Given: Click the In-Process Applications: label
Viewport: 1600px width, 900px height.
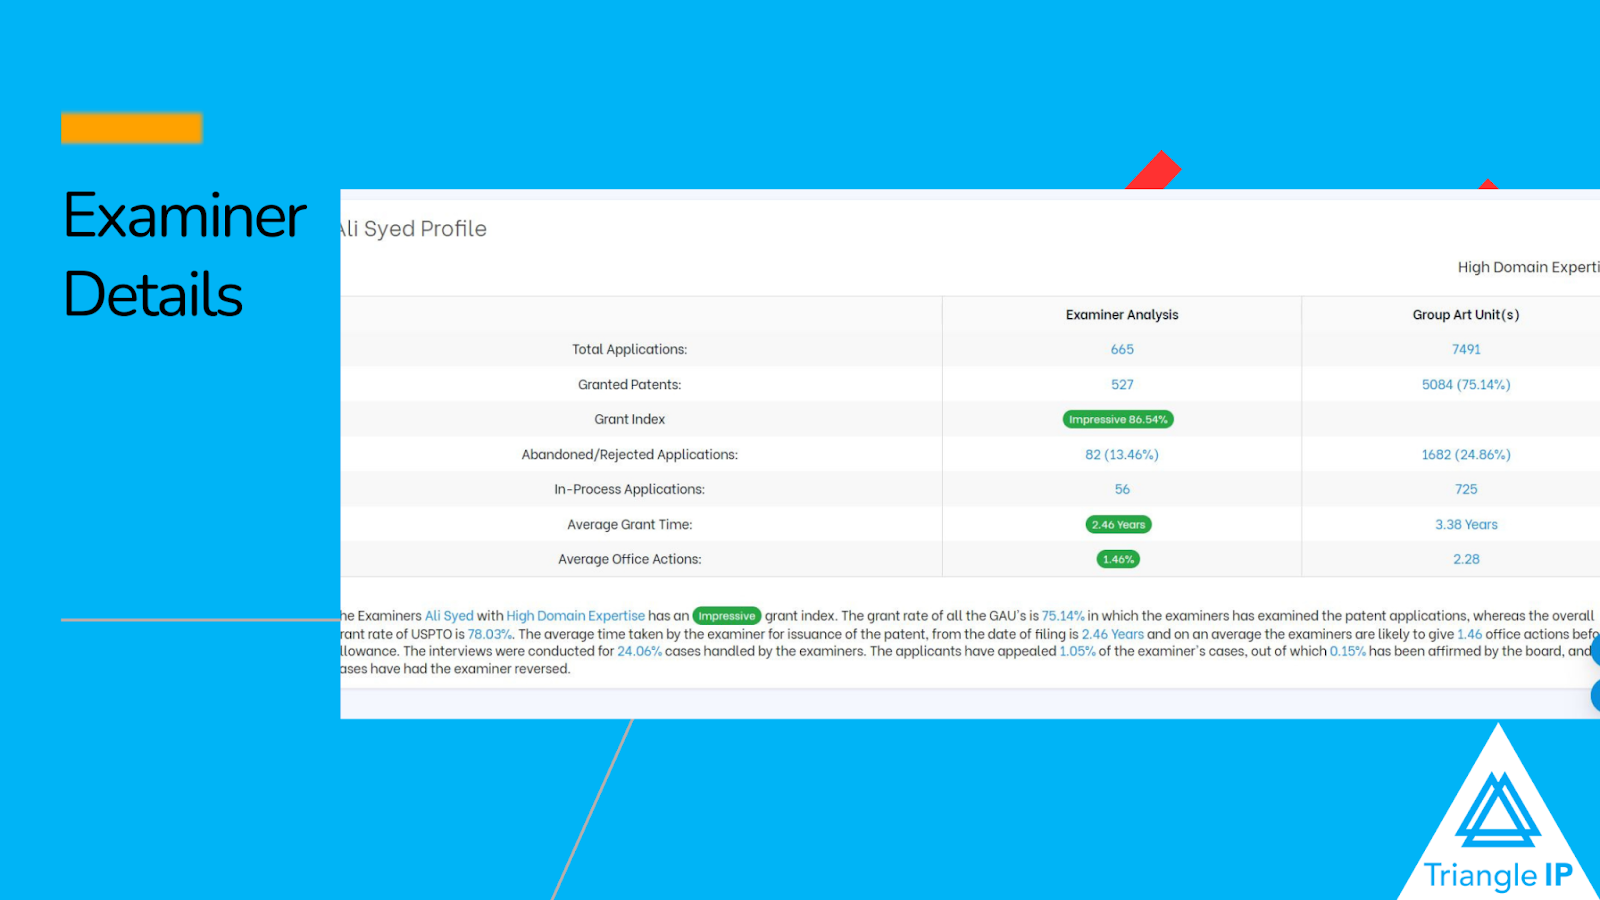Looking at the screenshot, I should pyautogui.click(x=629, y=489).
